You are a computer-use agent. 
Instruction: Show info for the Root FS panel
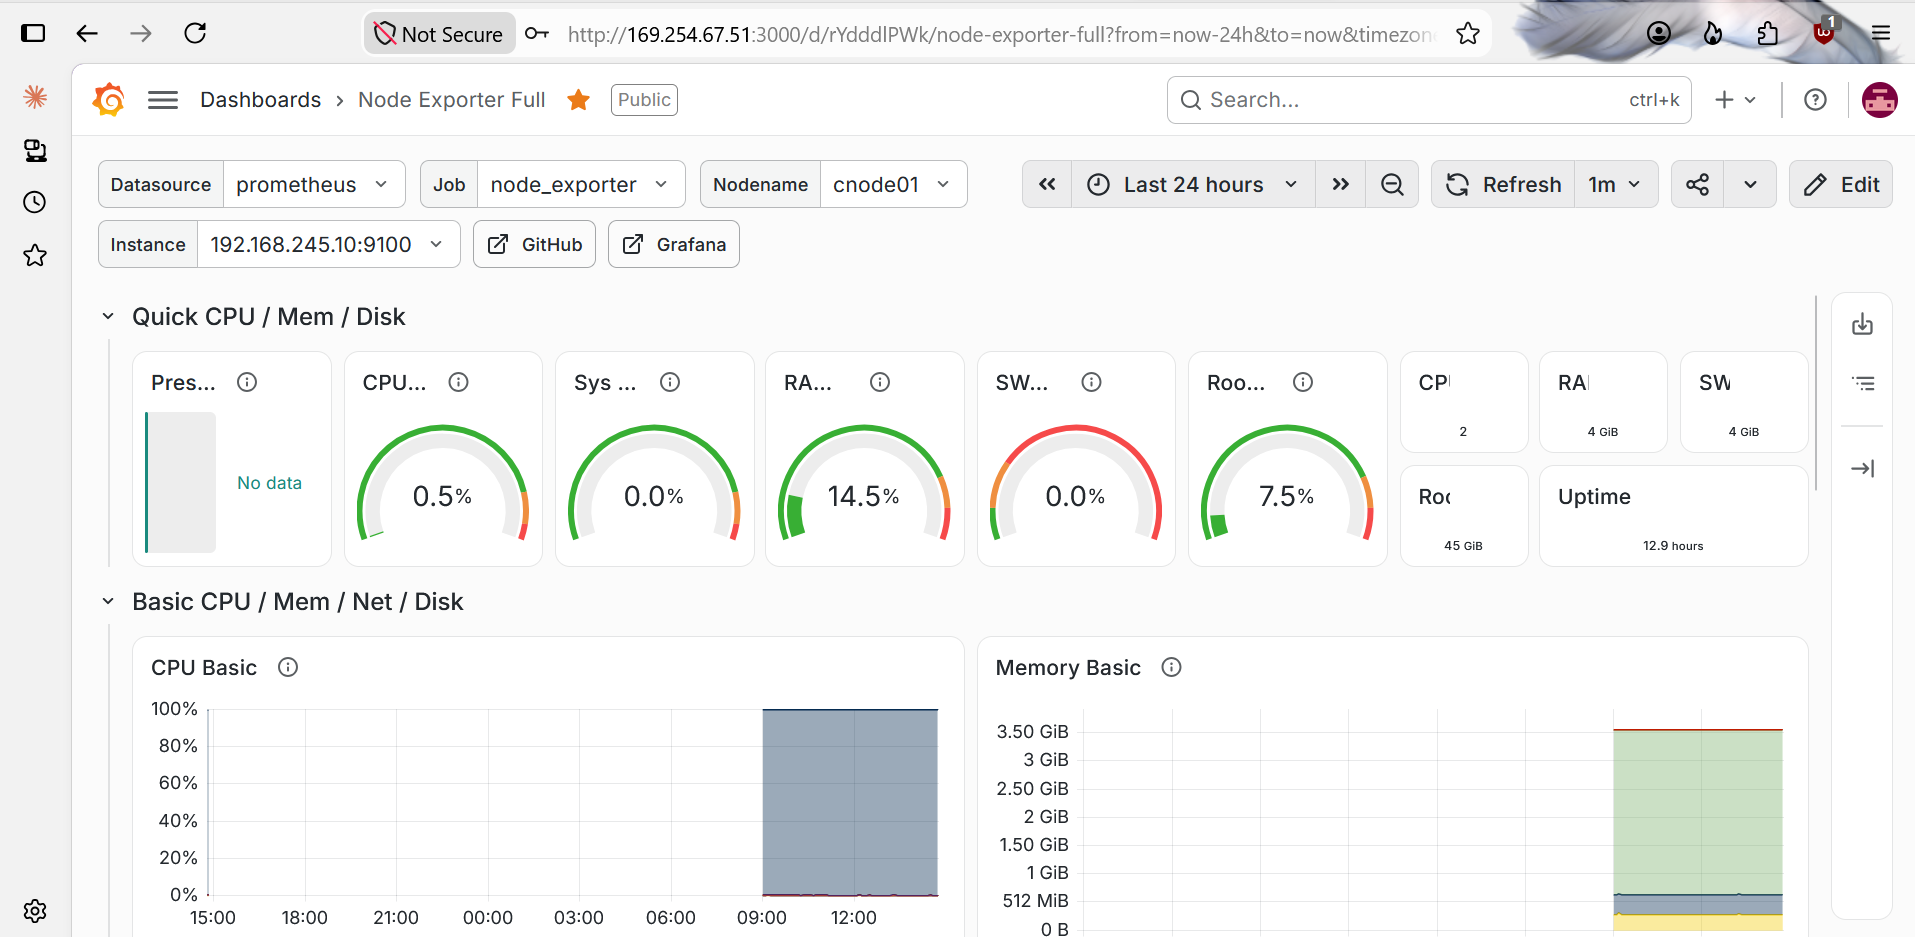pyautogui.click(x=1303, y=382)
